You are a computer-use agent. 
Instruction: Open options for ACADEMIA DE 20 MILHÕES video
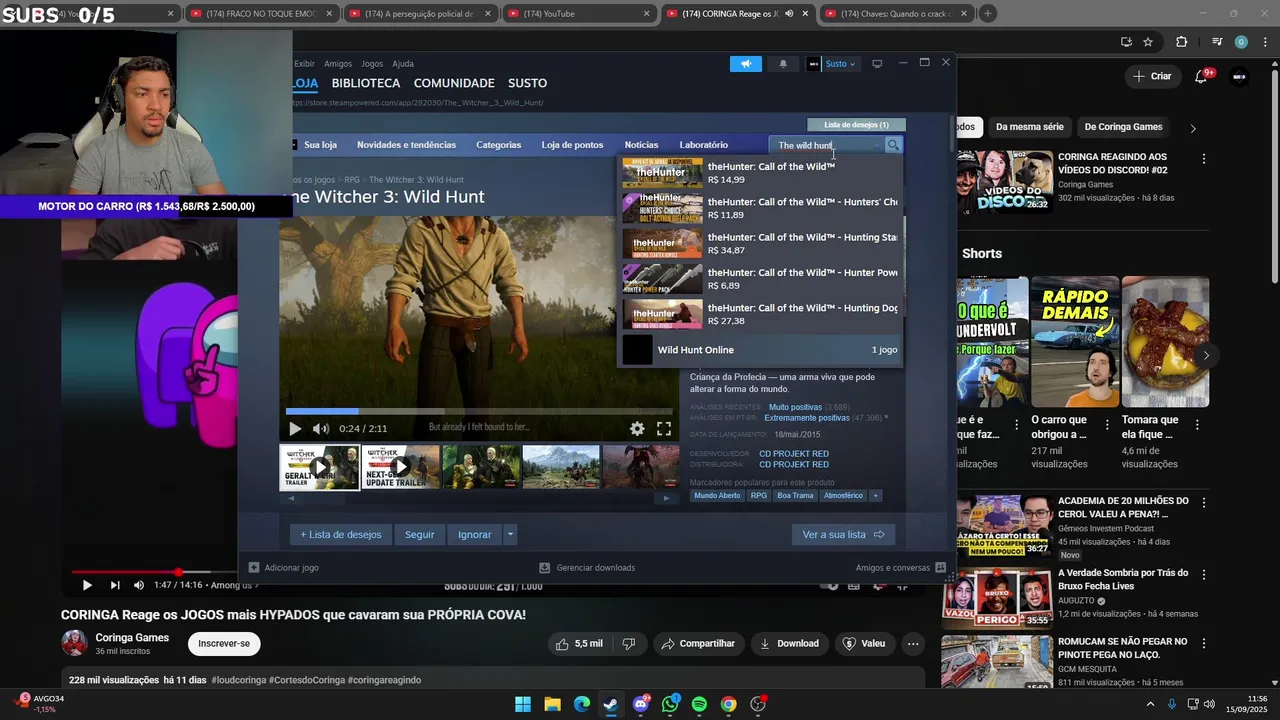coord(1204,503)
